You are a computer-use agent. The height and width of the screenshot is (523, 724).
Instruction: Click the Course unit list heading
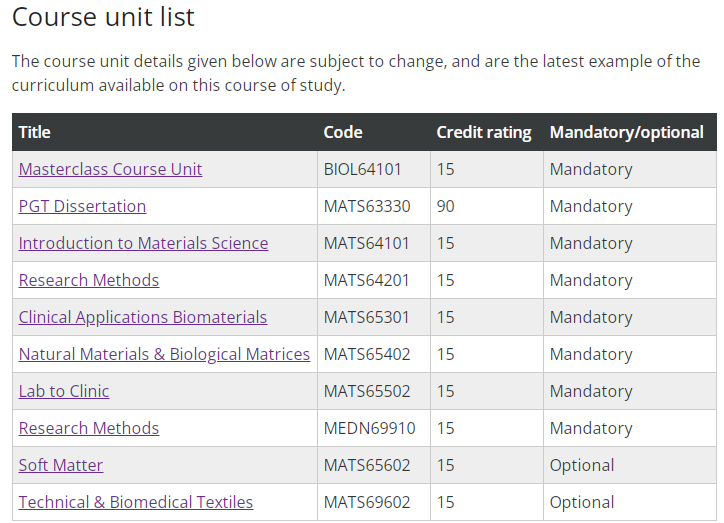click(x=103, y=17)
